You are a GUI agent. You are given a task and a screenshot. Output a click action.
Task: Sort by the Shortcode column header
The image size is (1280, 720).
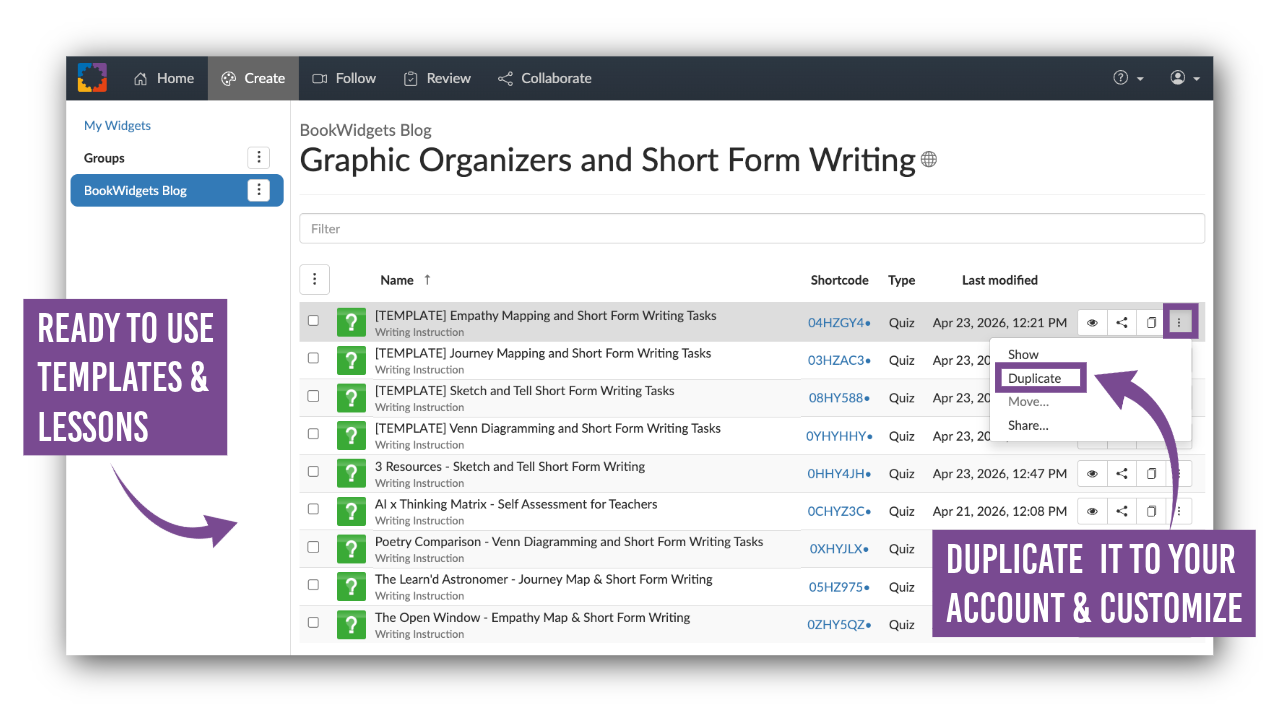pyautogui.click(x=839, y=280)
